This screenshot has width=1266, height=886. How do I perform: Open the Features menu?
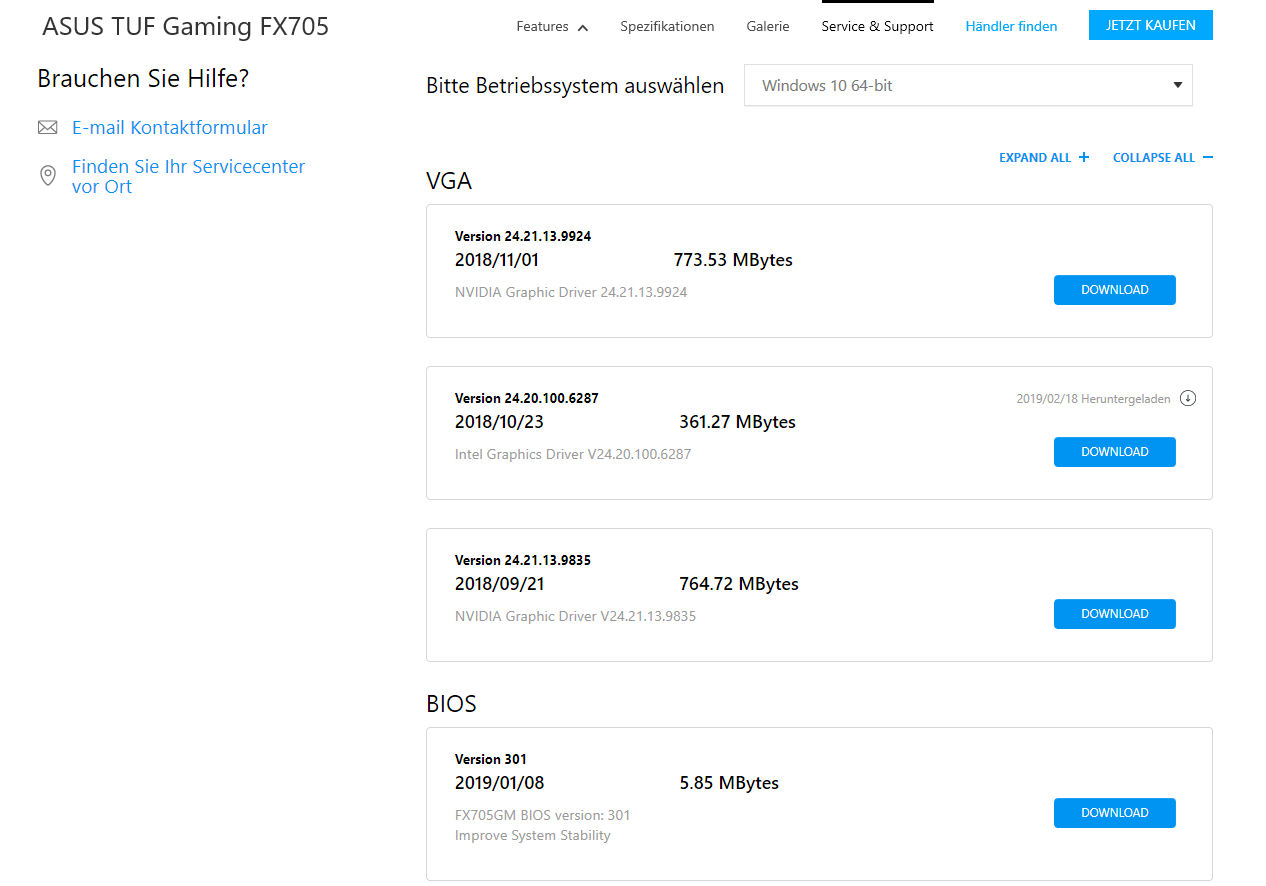[552, 27]
